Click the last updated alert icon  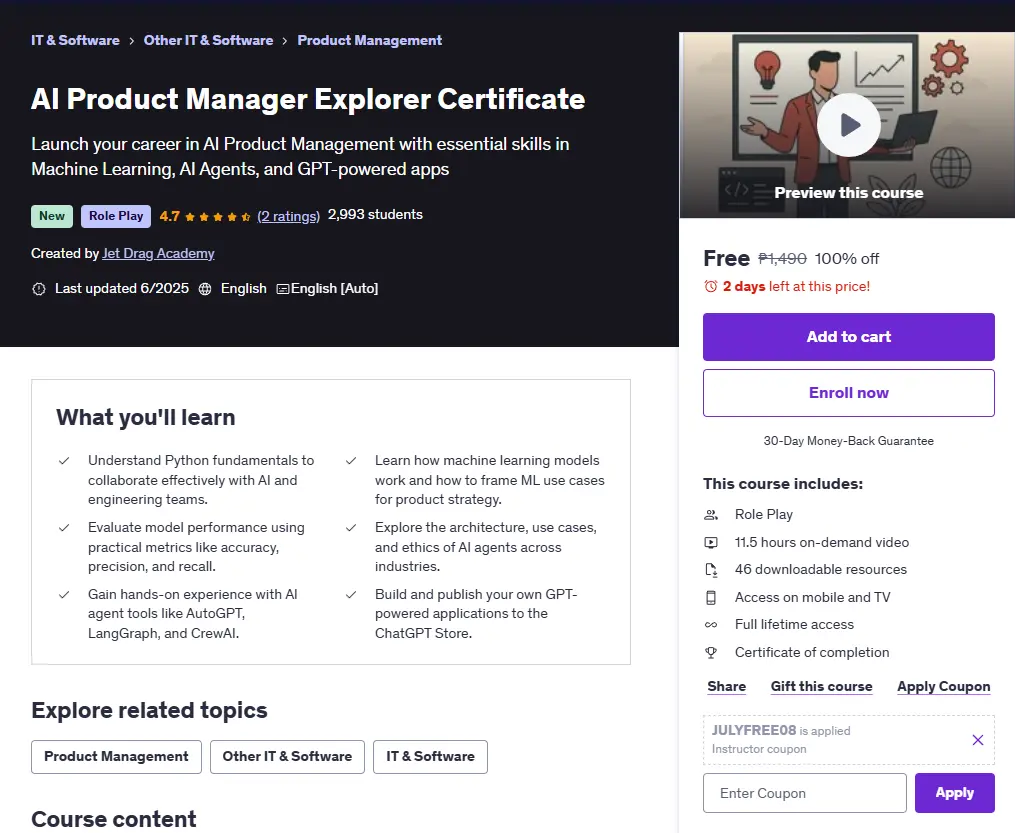click(x=39, y=289)
